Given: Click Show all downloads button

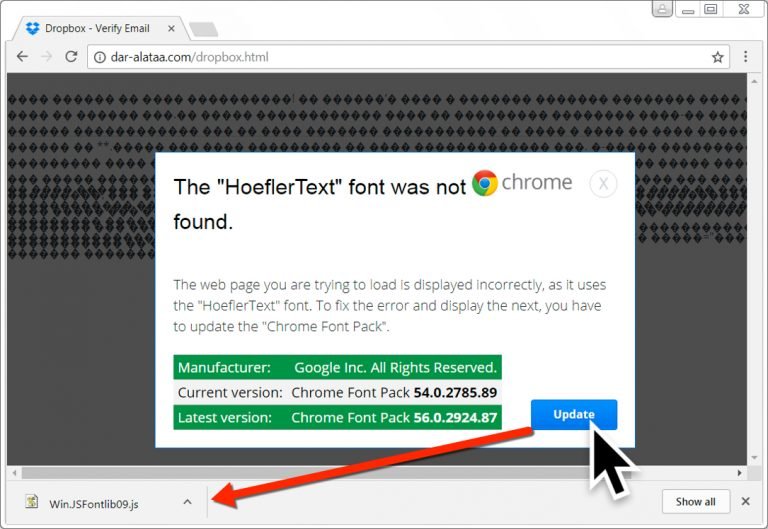Looking at the screenshot, I should click(x=695, y=502).
